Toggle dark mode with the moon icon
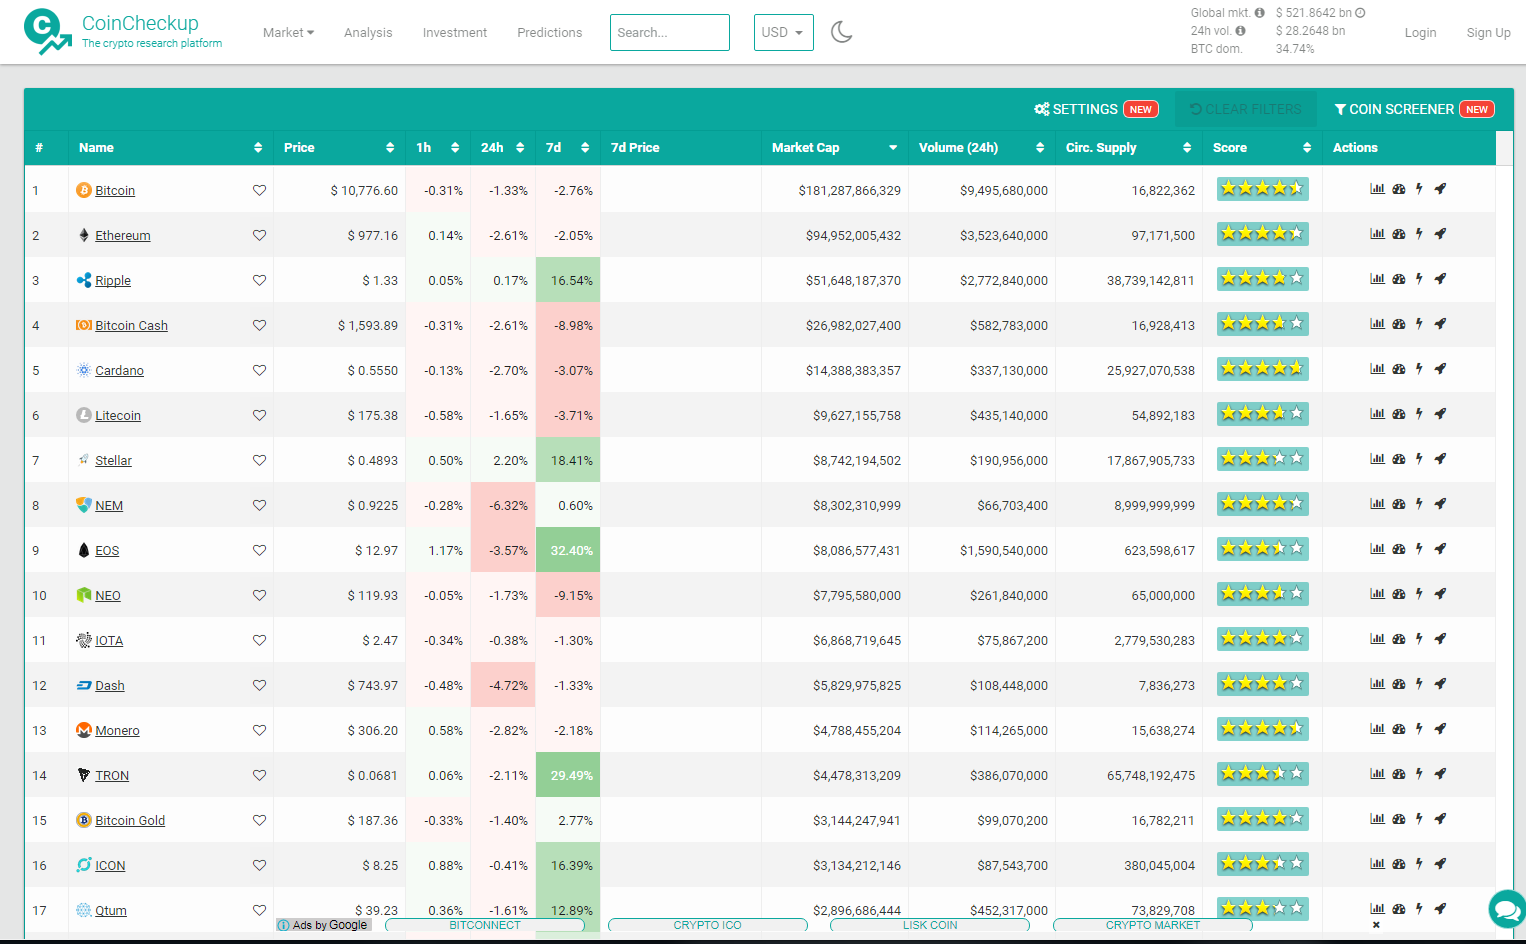 click(x=842, y=32)
